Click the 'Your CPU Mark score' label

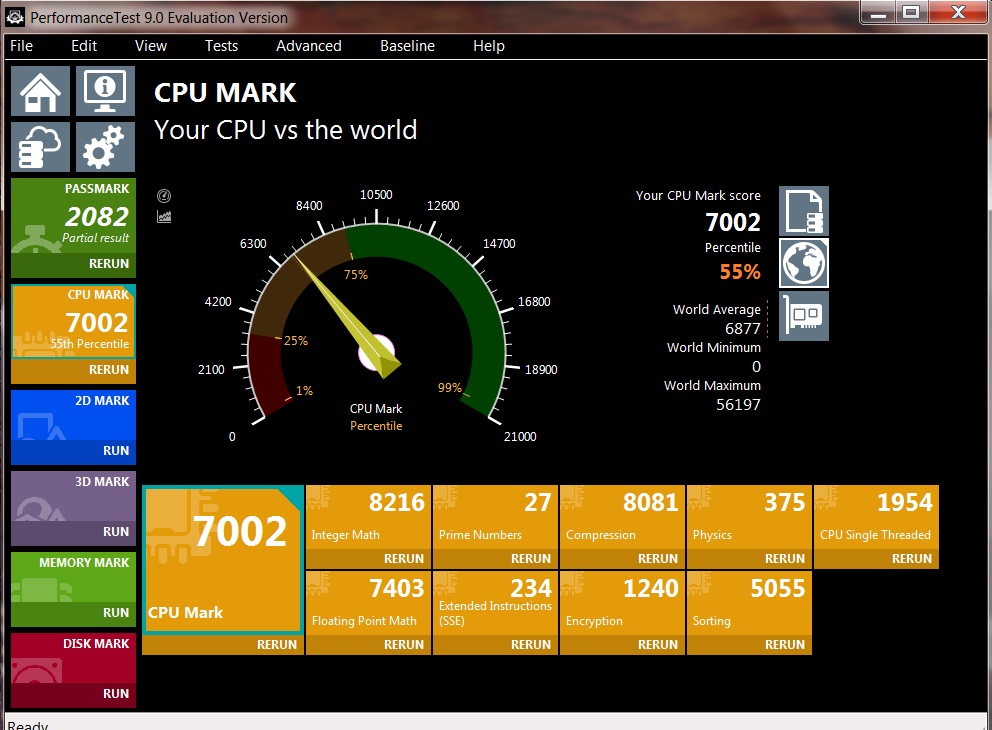[698, 196]
